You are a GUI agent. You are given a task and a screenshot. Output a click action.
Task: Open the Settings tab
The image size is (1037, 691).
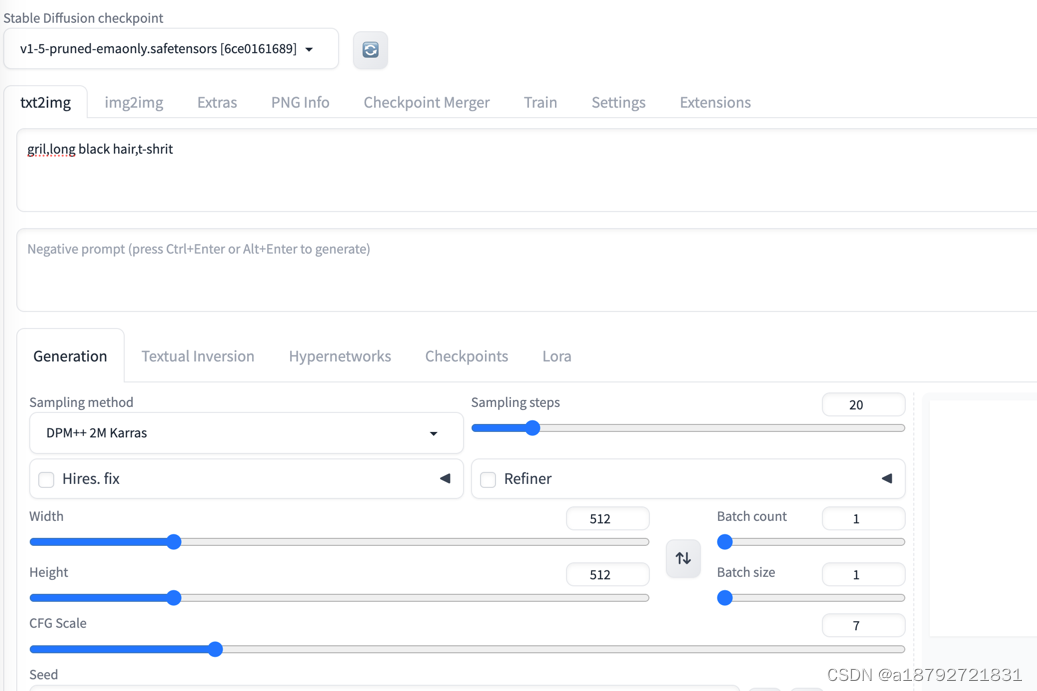tap(618, 102)
